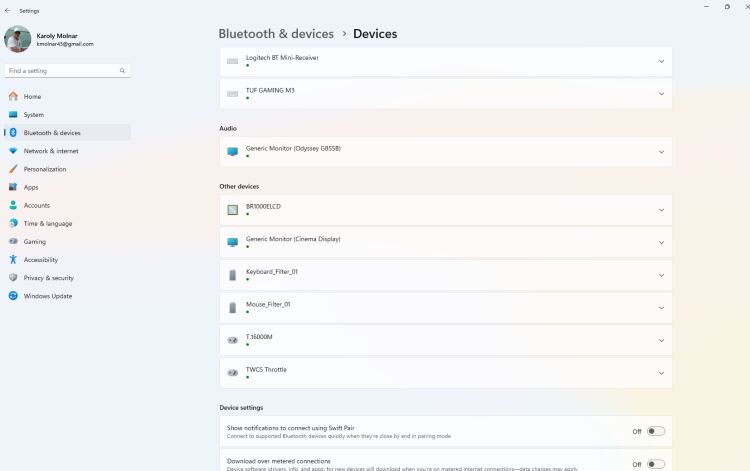Click the kmolnar account email address
The width and height of the screenshot is (750, 471).
point(65,44)
